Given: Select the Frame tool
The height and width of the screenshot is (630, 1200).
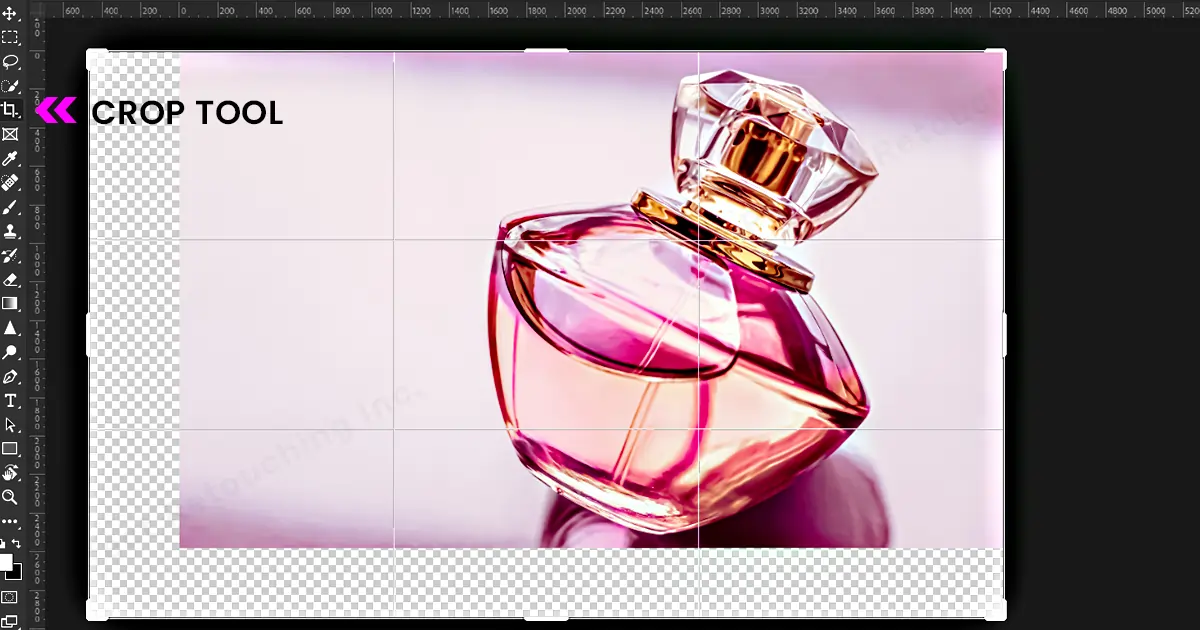Looking at the screenshot, I should [10, 134].
